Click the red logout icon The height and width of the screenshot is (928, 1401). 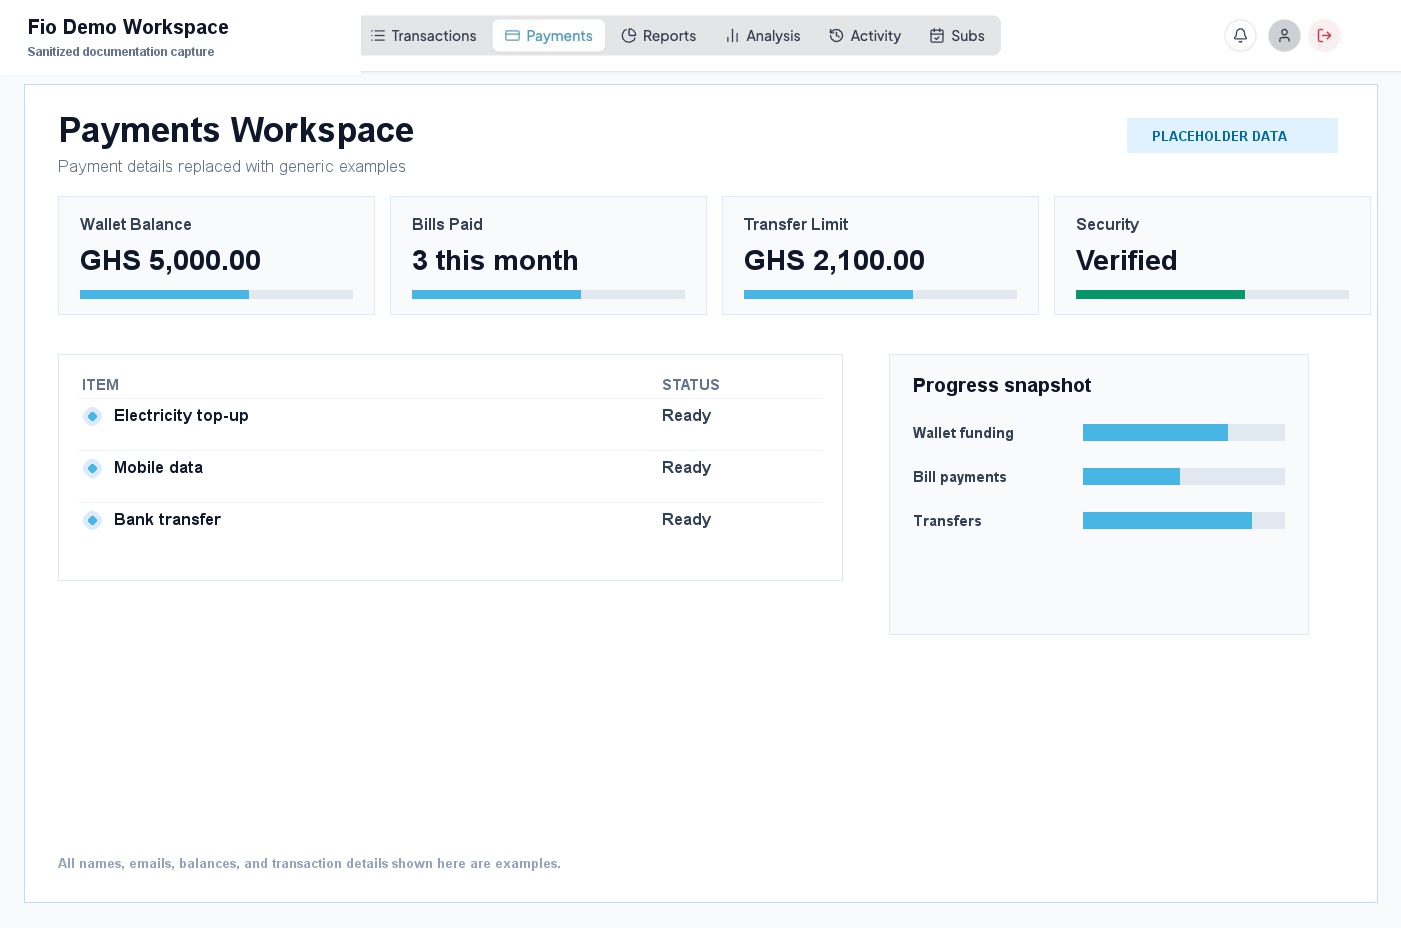coord(1324,36)
